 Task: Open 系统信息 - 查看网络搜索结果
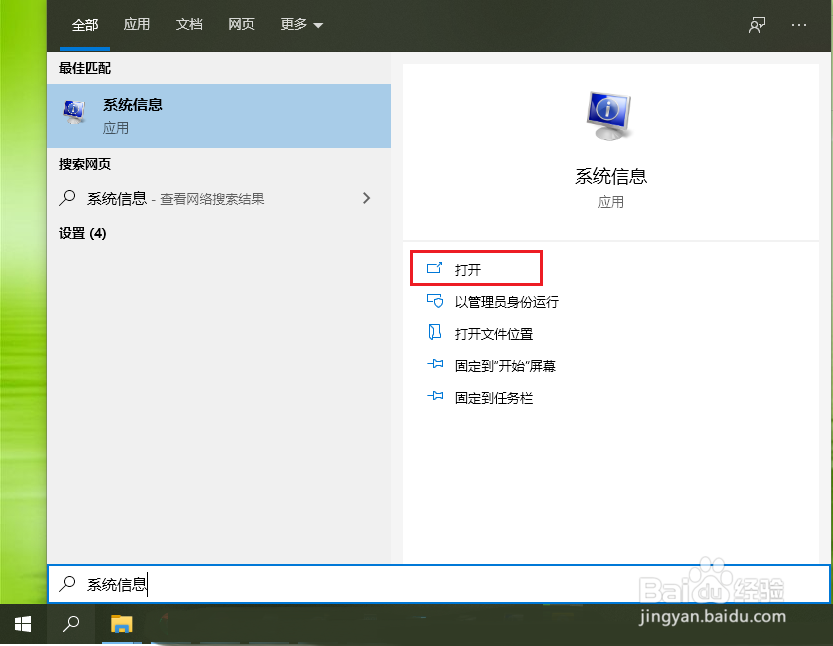coord(219,199)
